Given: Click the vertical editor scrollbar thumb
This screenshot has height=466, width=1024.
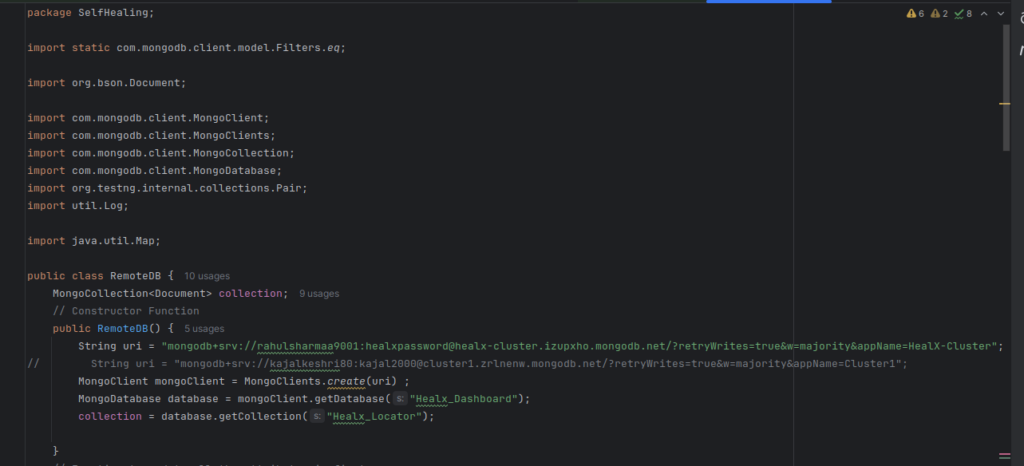Looking at the screenshot, I should pyautogui.click(x=1006, y=87).
